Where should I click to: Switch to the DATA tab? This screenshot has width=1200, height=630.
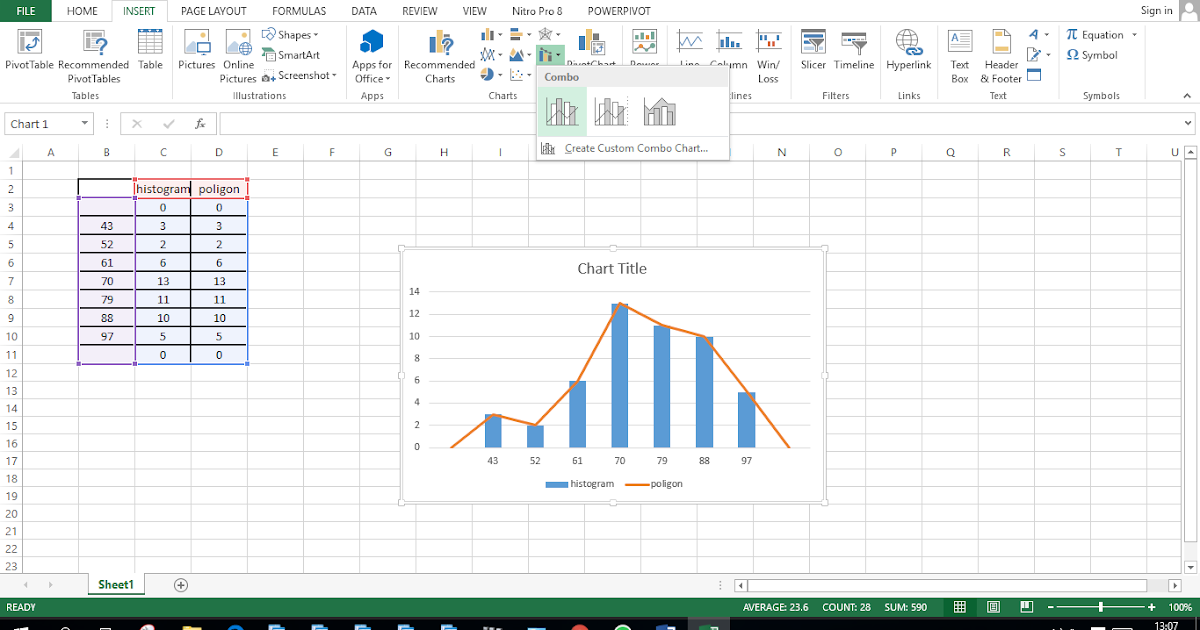point(364,11)
